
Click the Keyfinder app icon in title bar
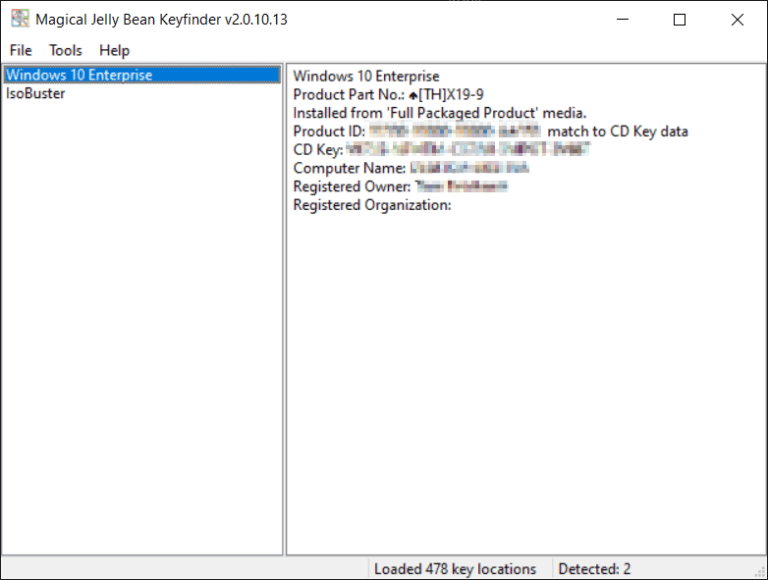point(20,19)
